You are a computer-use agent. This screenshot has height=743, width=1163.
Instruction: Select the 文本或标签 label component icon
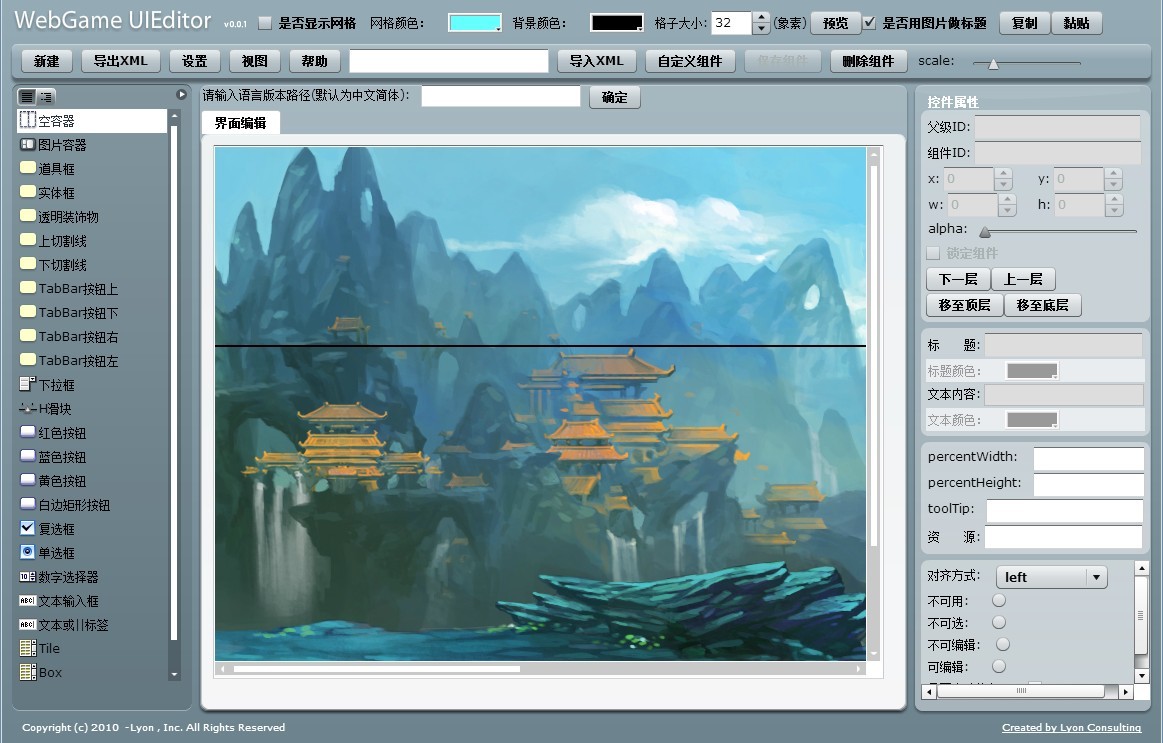coord(27,624)
